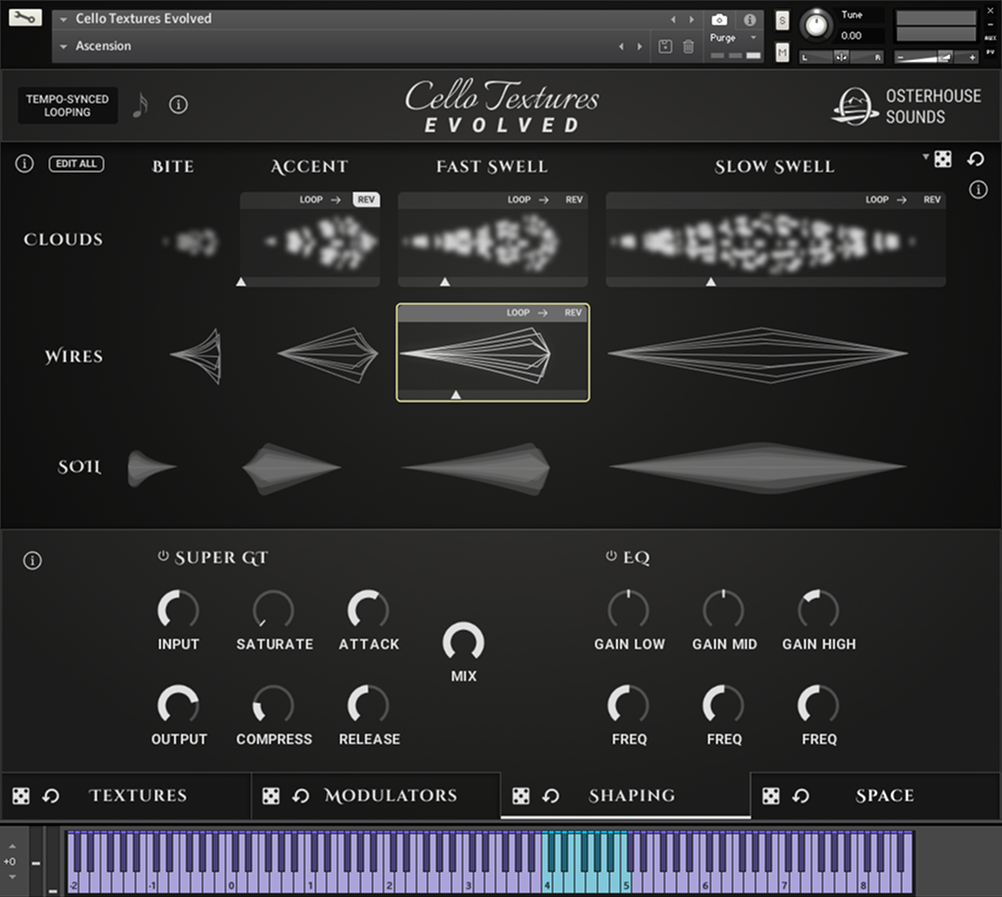Expand the Ascension preset dropdown
The image size is (1002, 897).
click(x=64, y=46)
